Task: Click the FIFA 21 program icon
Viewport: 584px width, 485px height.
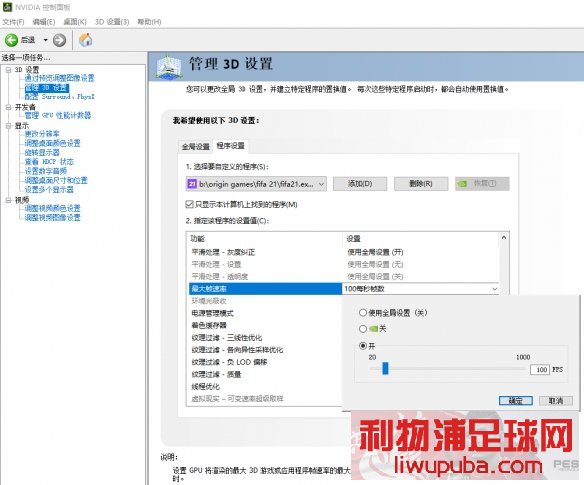Action: pyautogui.click(x=192, y=184)
